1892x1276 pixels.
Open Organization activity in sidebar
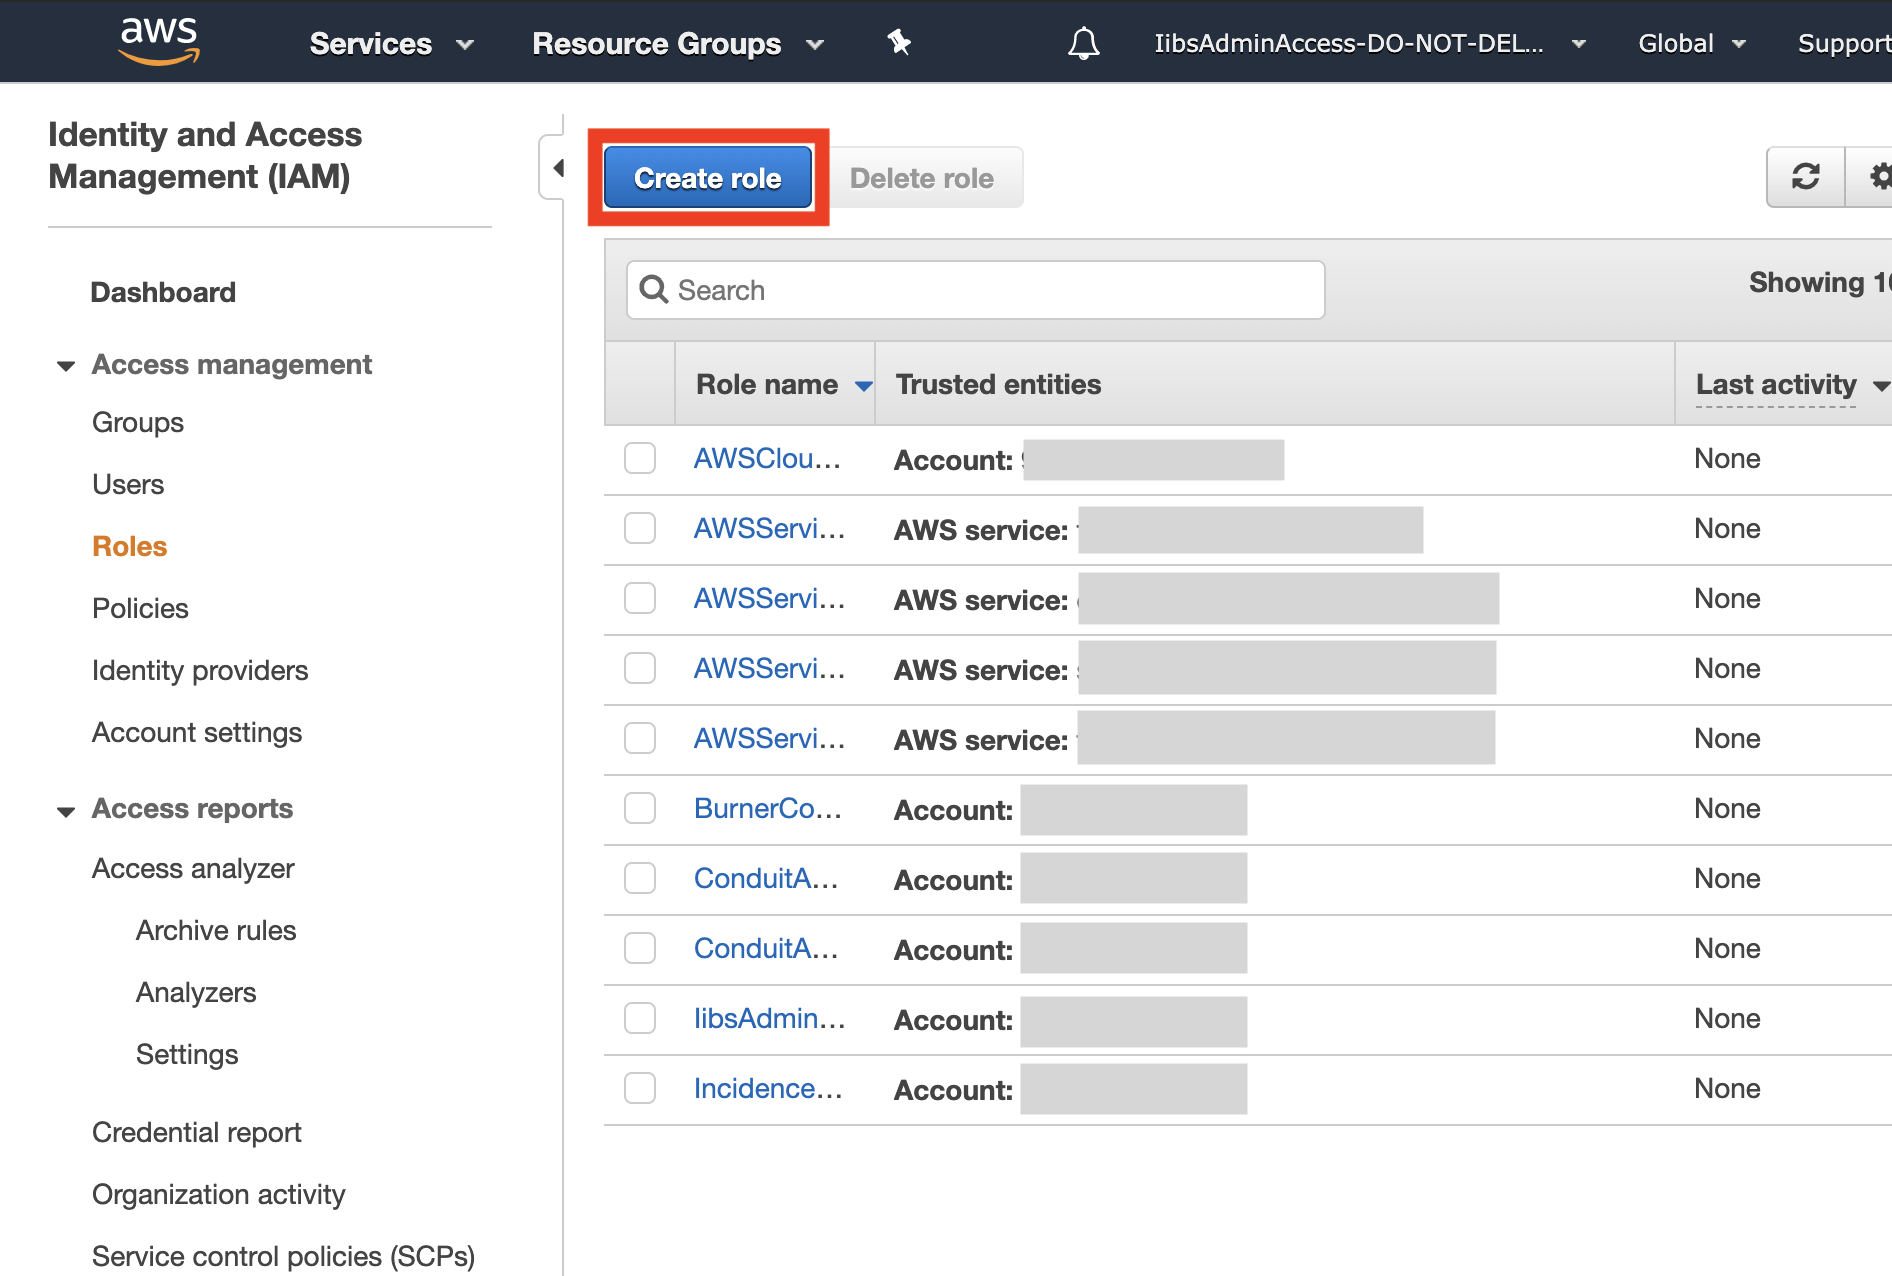point(219,1194)
